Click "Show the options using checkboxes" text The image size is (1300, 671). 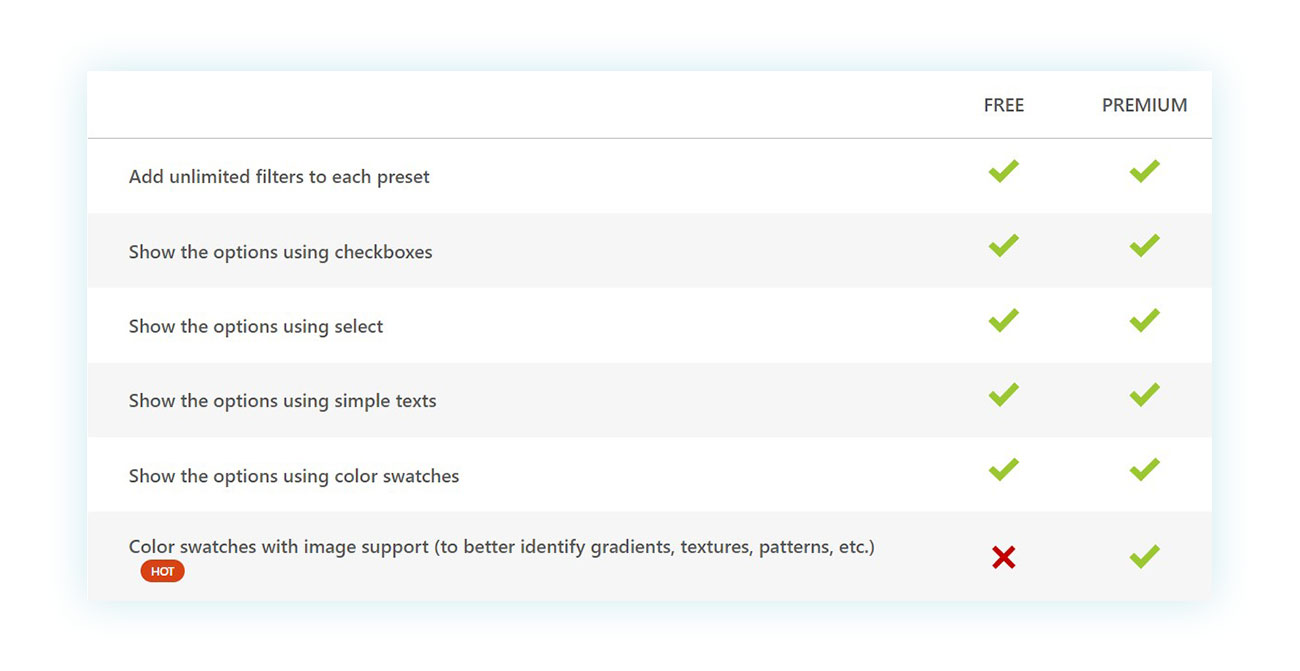280,252
